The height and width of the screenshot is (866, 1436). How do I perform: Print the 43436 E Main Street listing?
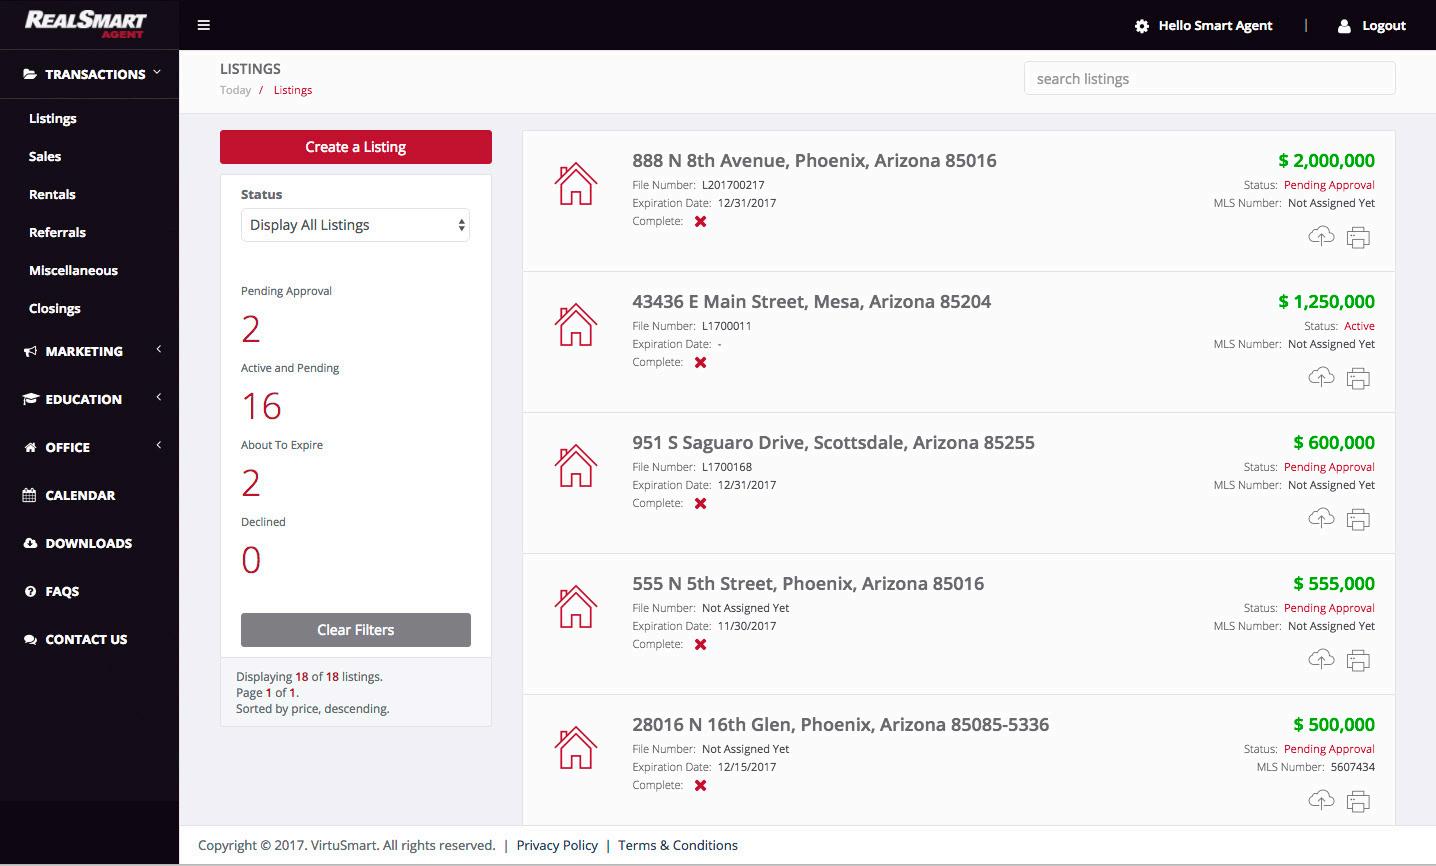pos(1358,378)
